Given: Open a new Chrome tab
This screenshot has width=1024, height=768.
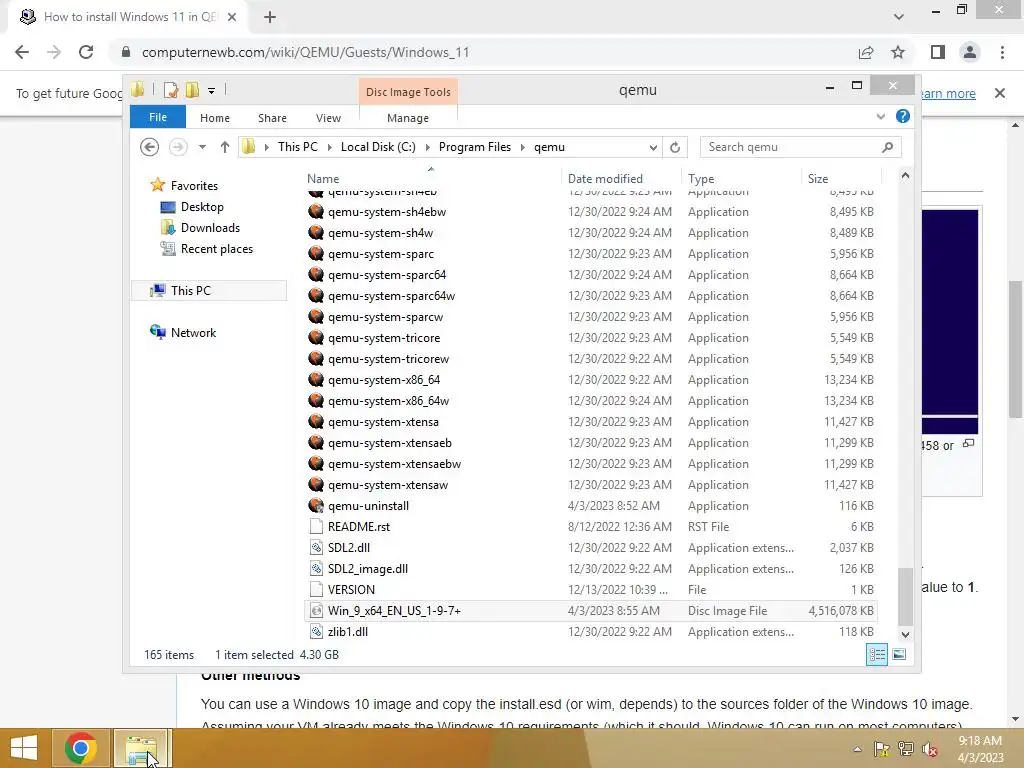Looking at the screenshot, I should [270, 17].
